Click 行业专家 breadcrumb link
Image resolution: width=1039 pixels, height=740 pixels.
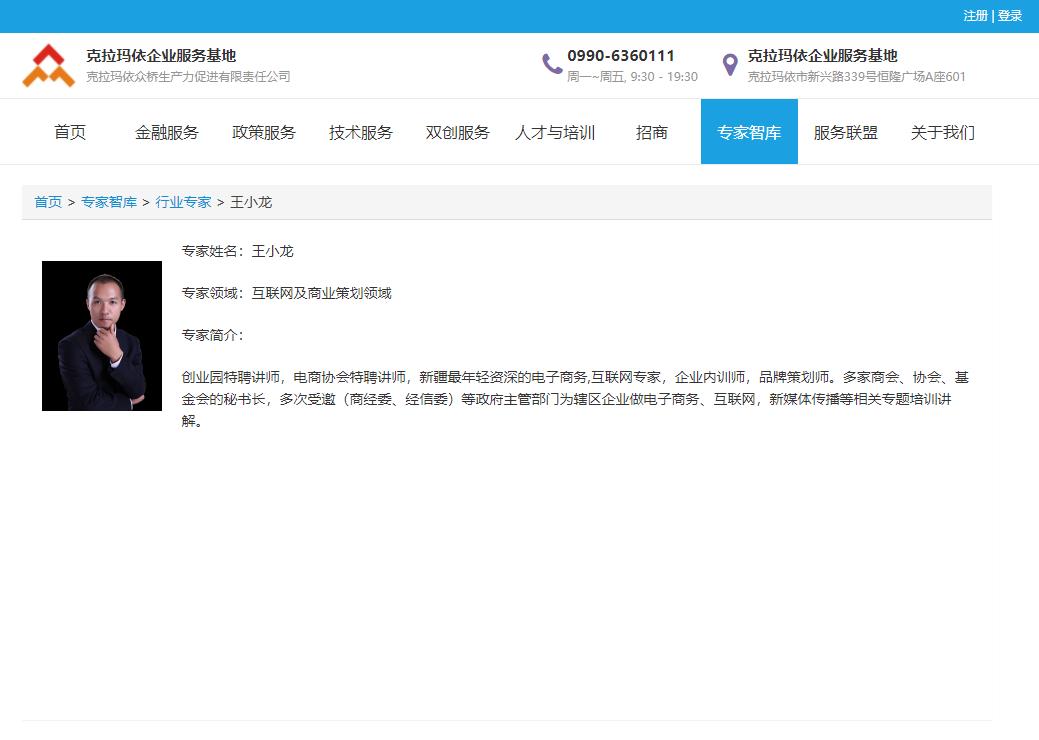(183, 202)
